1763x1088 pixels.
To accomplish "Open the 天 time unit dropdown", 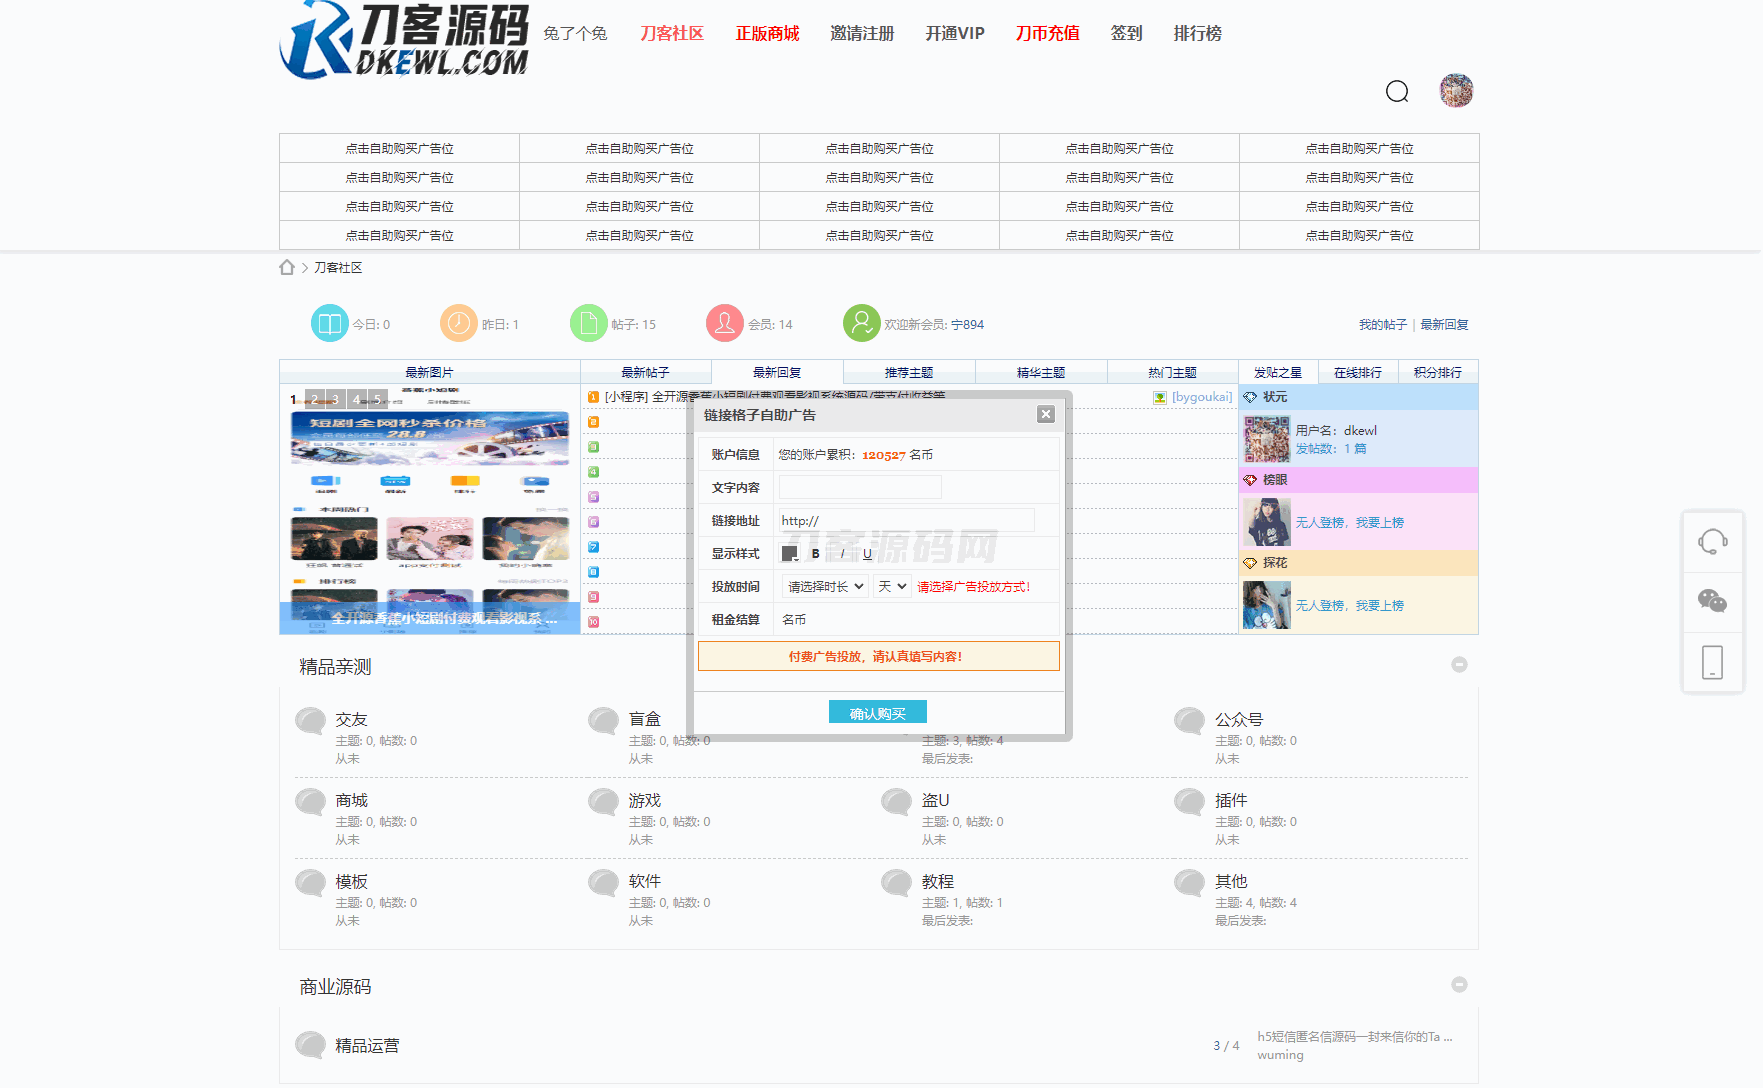I will point(891,587).
